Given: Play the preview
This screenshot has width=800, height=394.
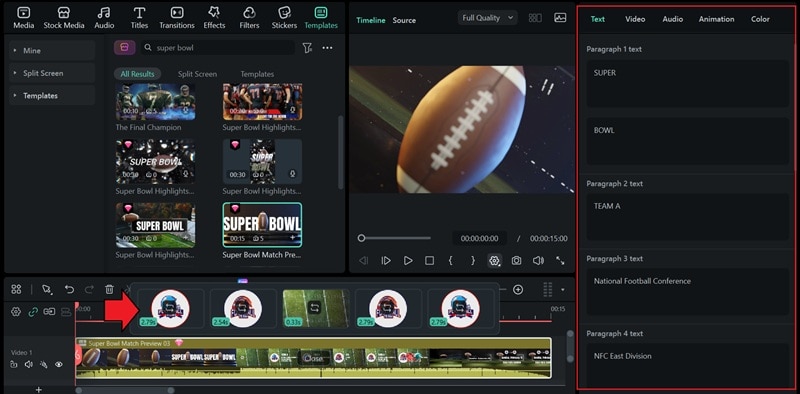Looking at the screenshot, I should pos(408,261).
